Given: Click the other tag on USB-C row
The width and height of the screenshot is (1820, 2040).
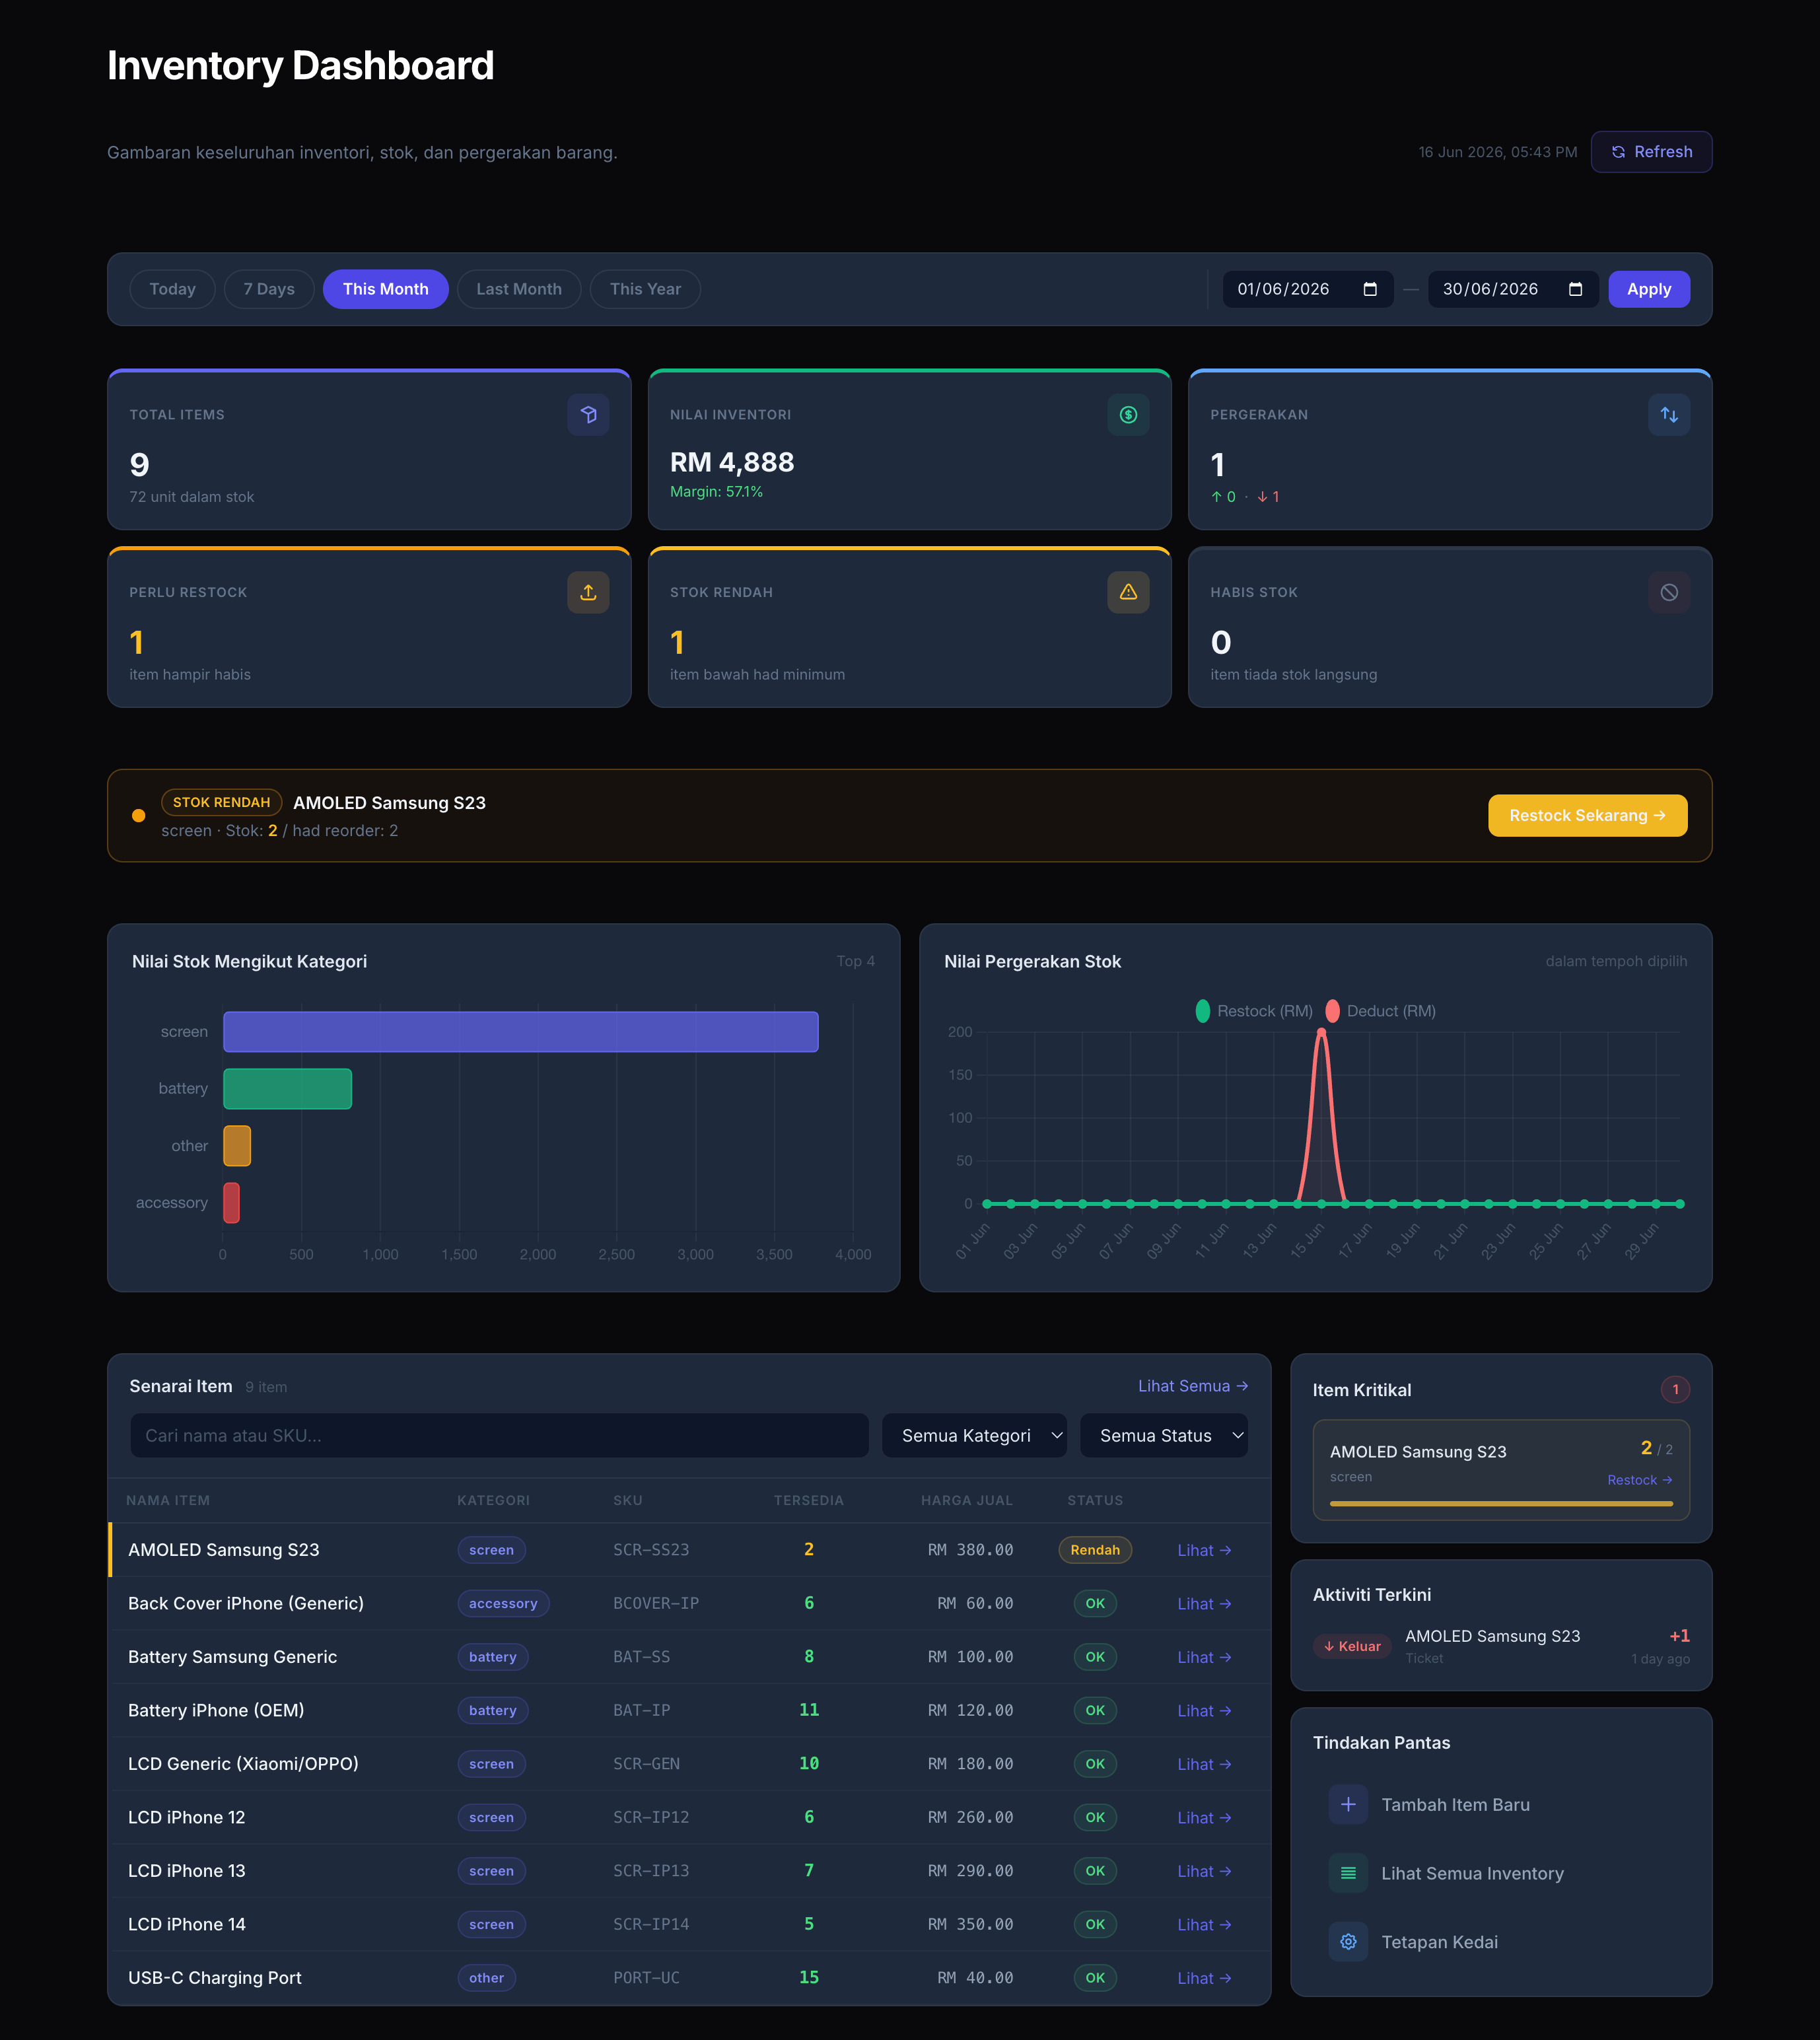Looking at the screenshot, I should [x=486, y=1978].
